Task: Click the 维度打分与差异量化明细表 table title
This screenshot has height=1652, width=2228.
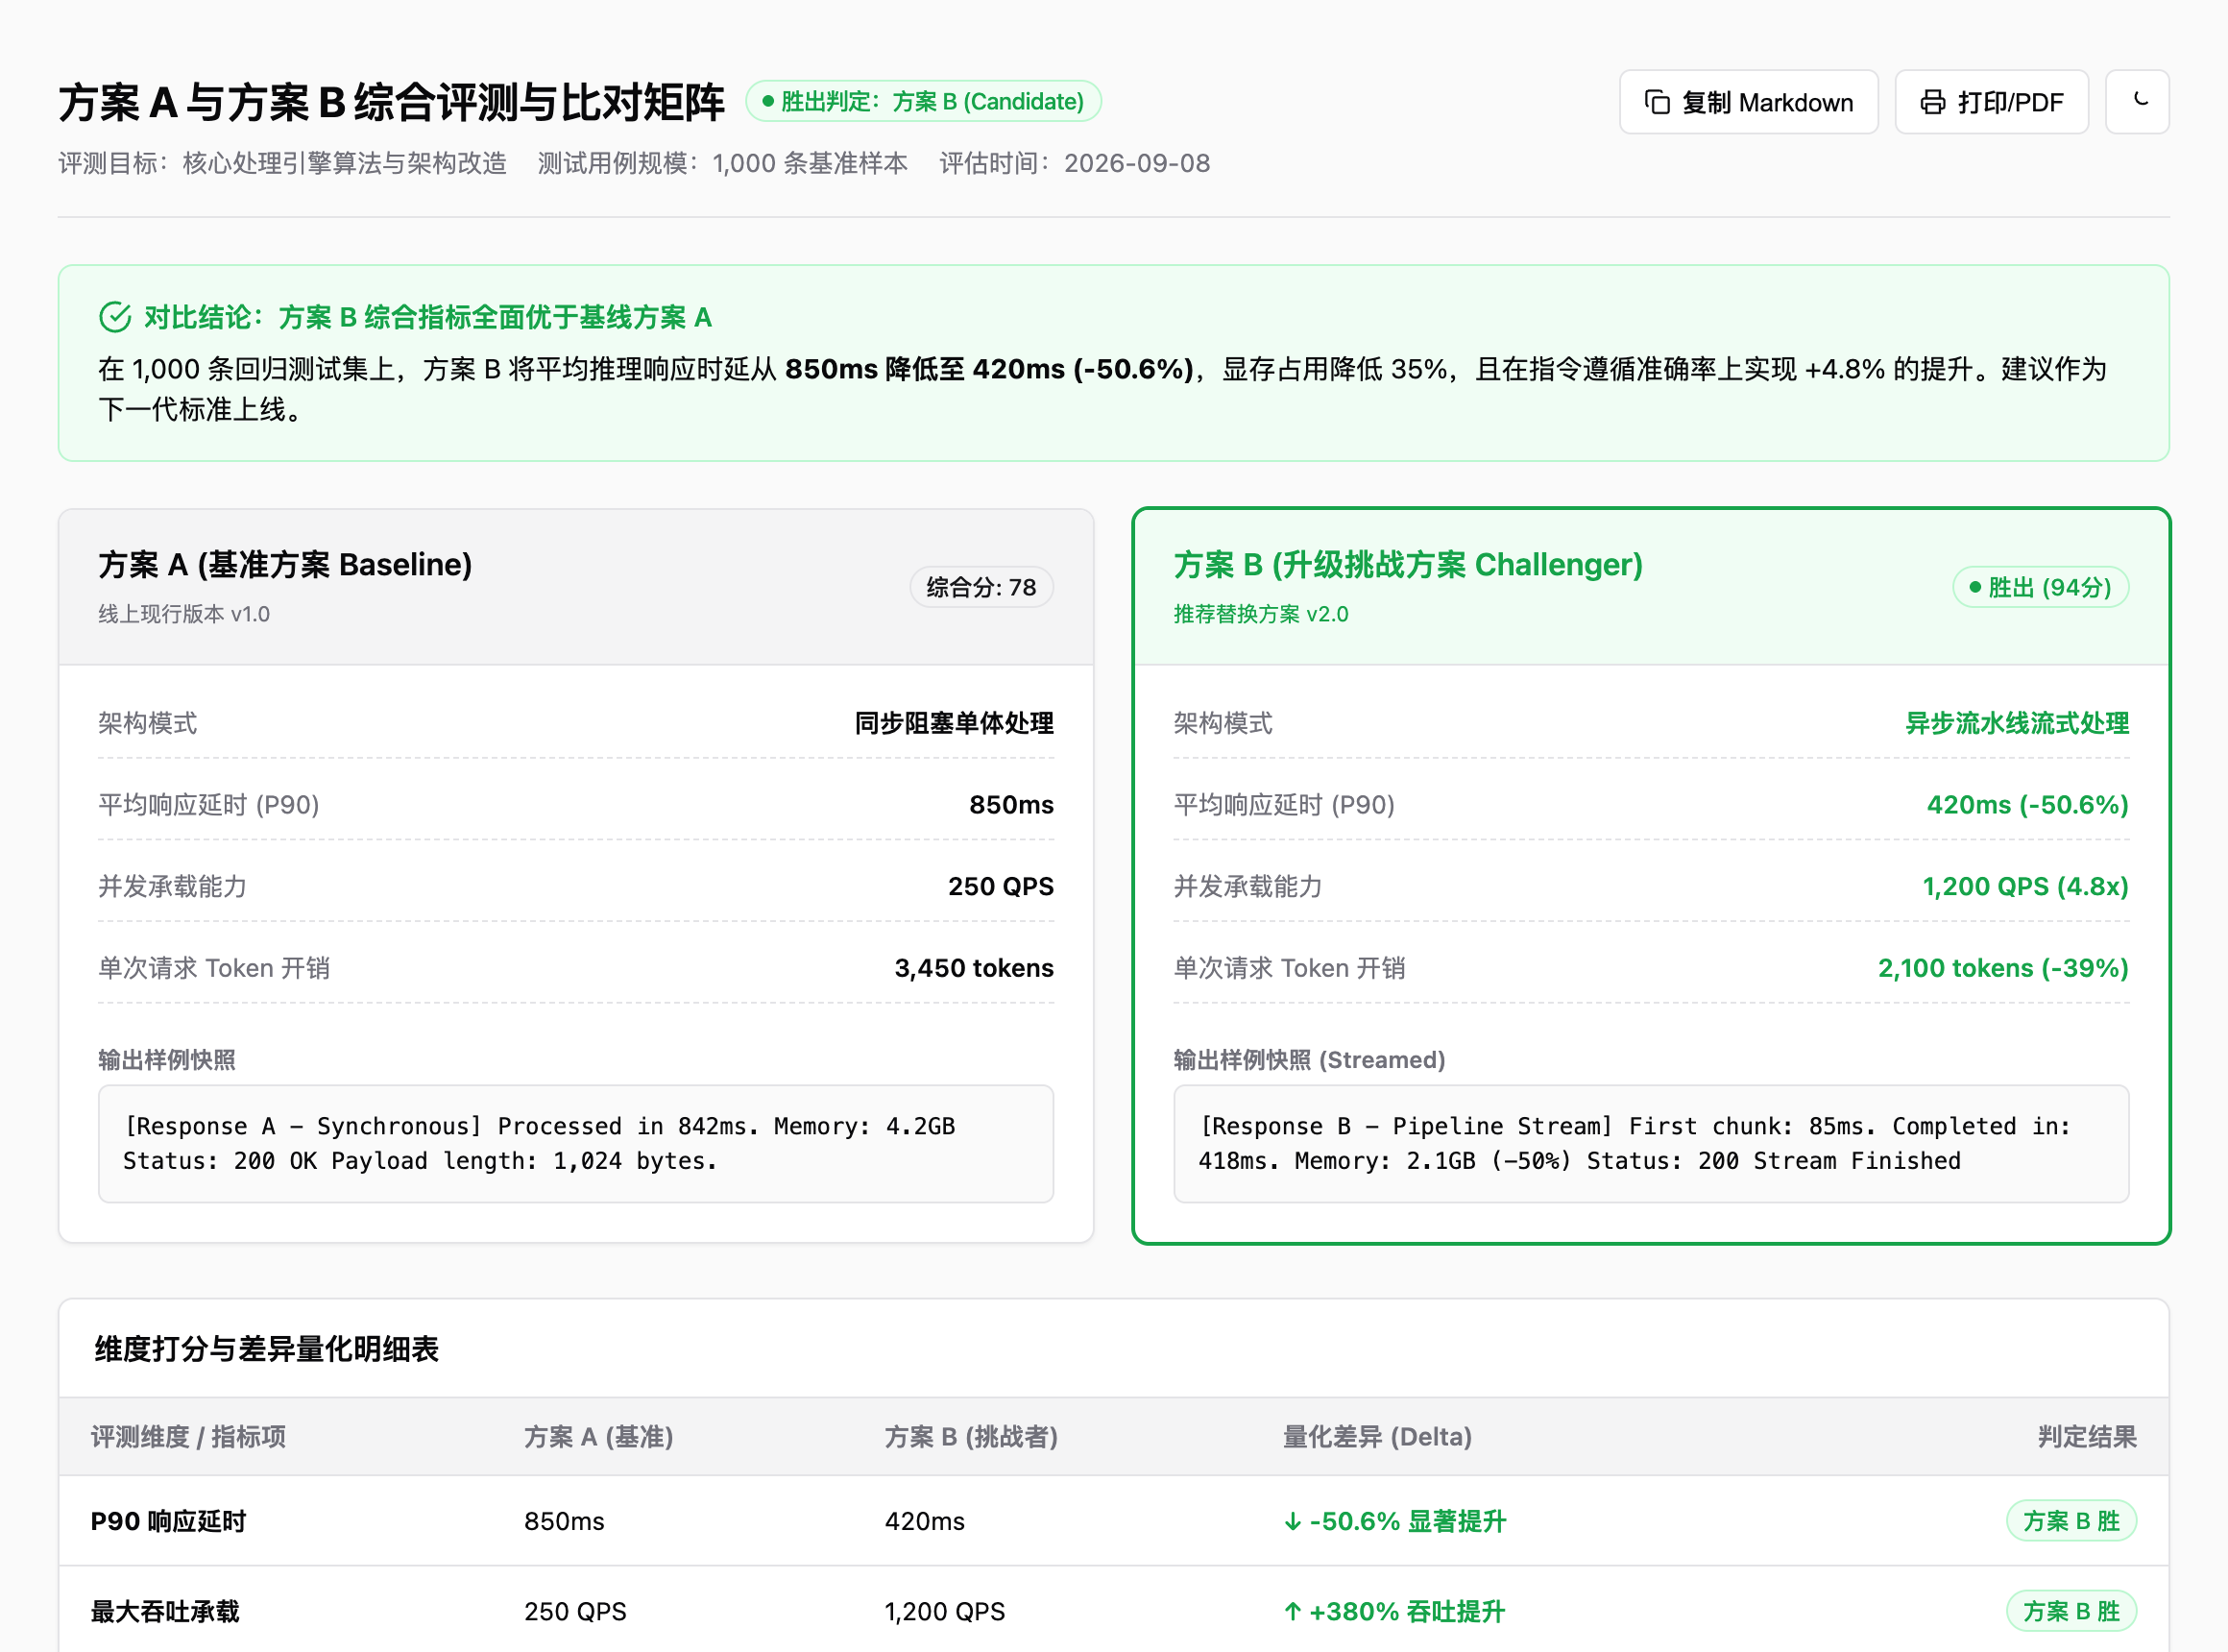Action: [x=267, y=1349]
